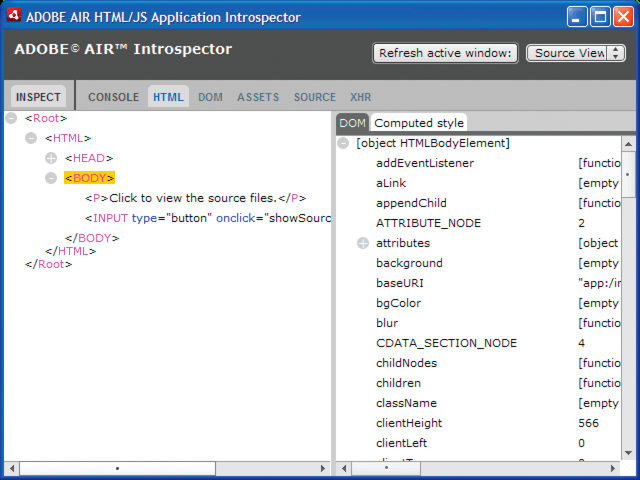This screenshot has width=640, height=480.
Task: Switch to the CONSOLE tab
Action: [x=113, y=97]
